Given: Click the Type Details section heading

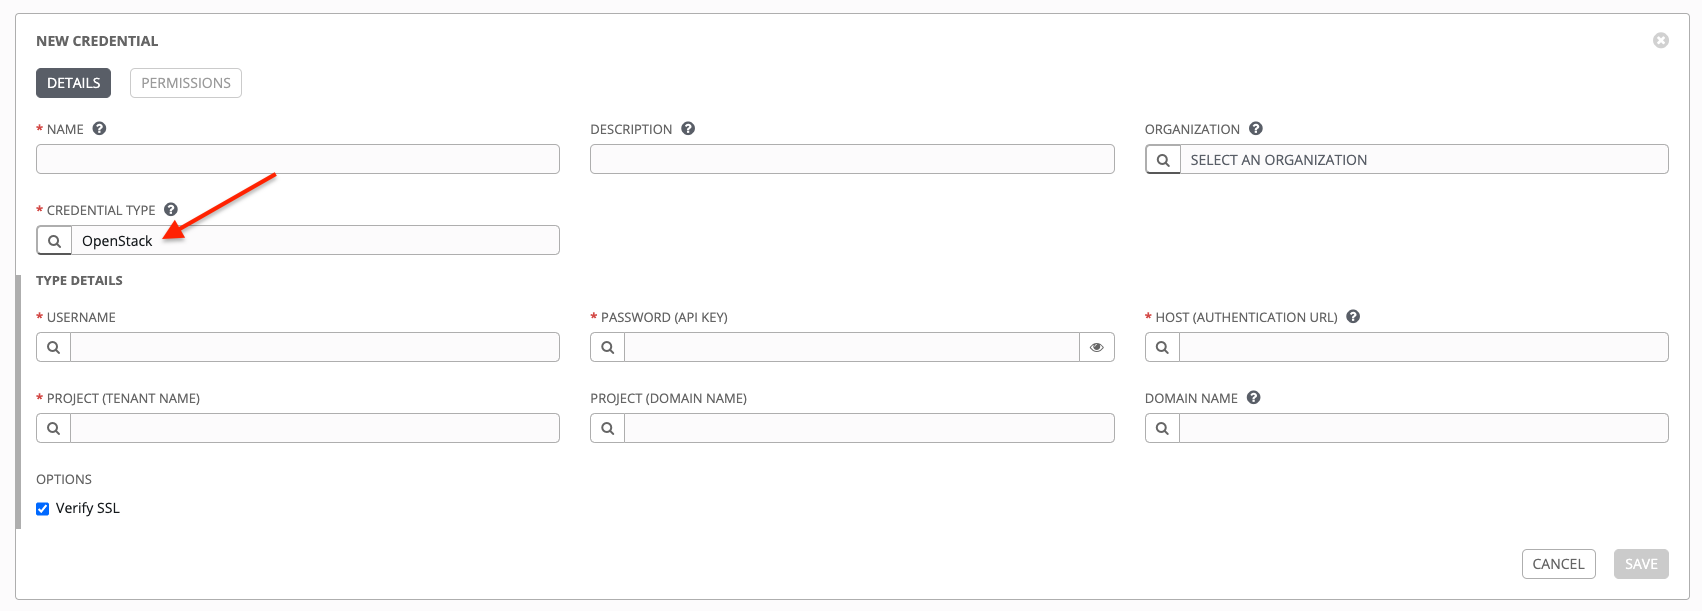Looking at the screenshot, I should click(79, 281).
